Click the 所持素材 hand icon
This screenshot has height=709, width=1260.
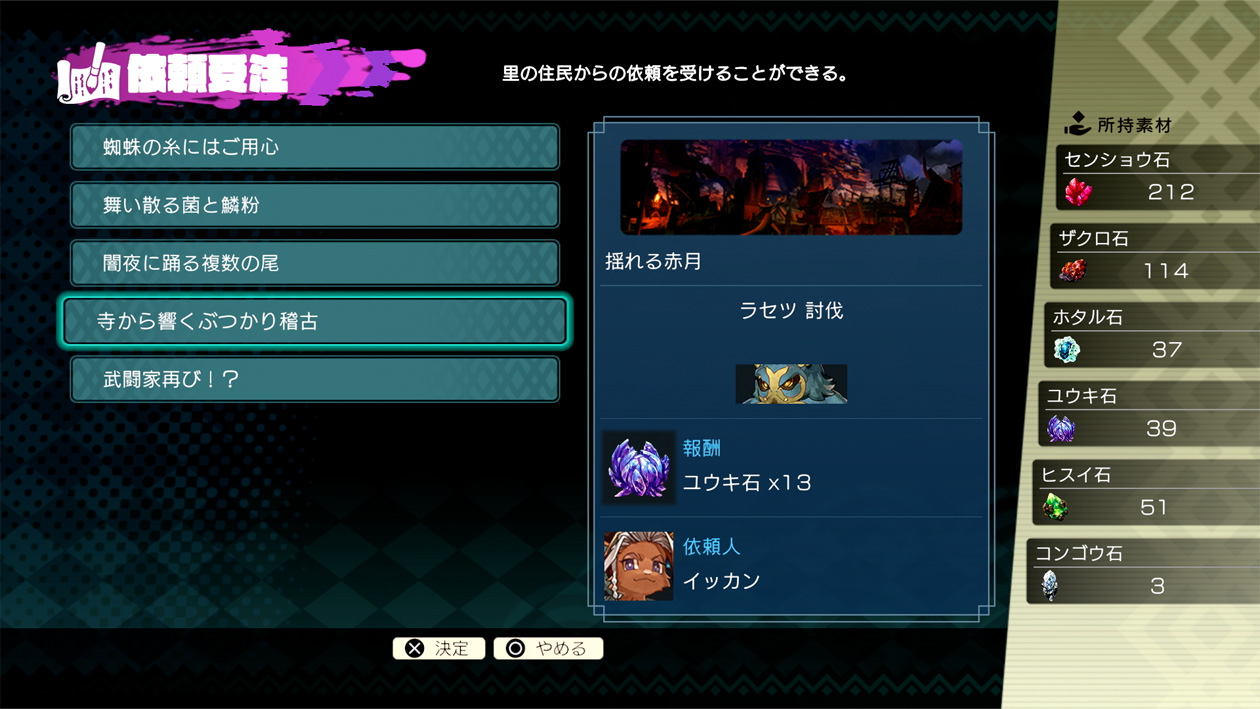click(x=1077, y=125)
